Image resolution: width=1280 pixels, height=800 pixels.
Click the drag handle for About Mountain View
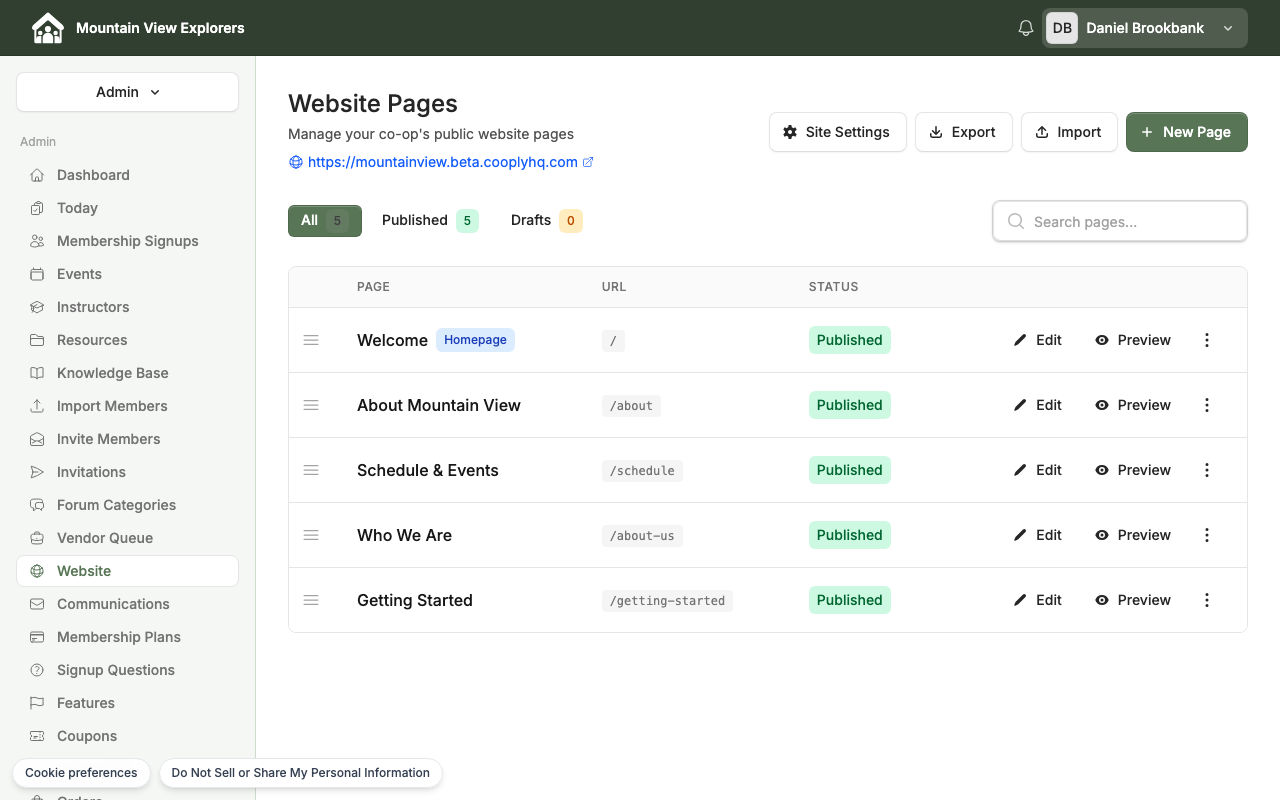[311, 405]
